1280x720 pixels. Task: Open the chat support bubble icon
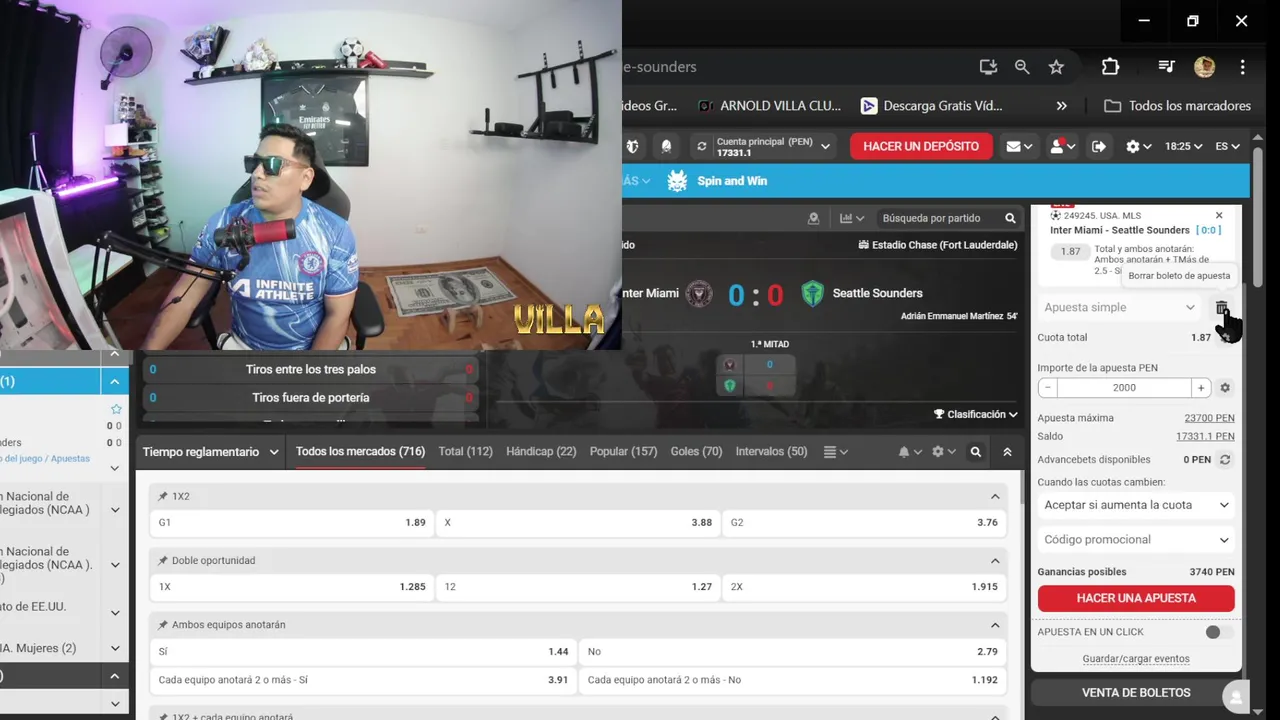[1236, 697]
